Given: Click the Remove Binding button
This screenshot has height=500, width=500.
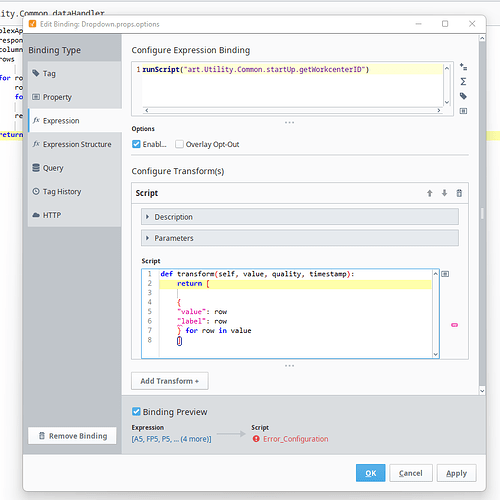Looking at the screenshot, I should (72, 436).
